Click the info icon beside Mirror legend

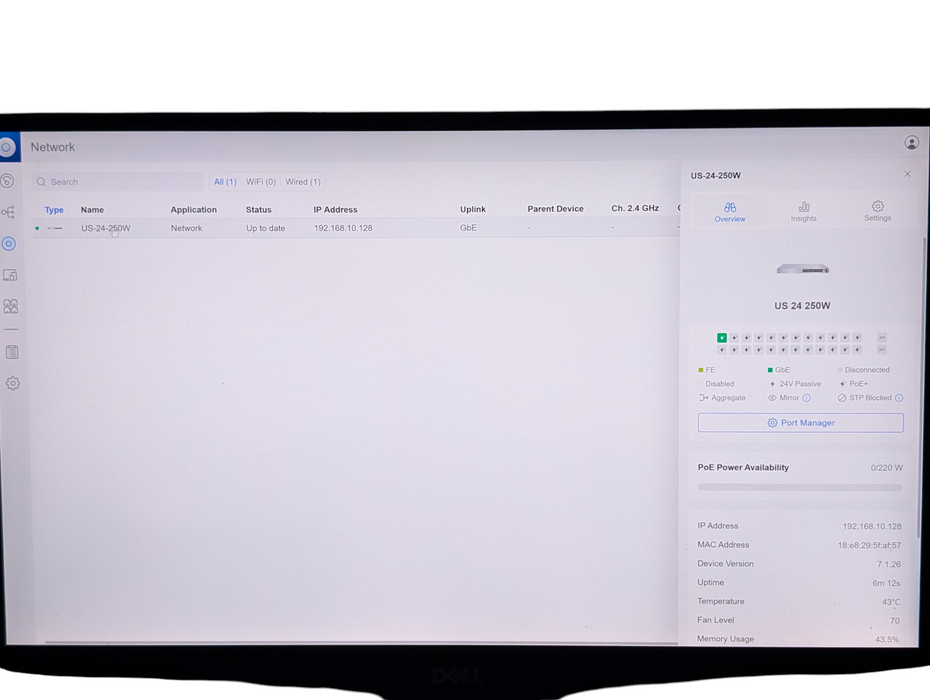click(x=807, y=398)
